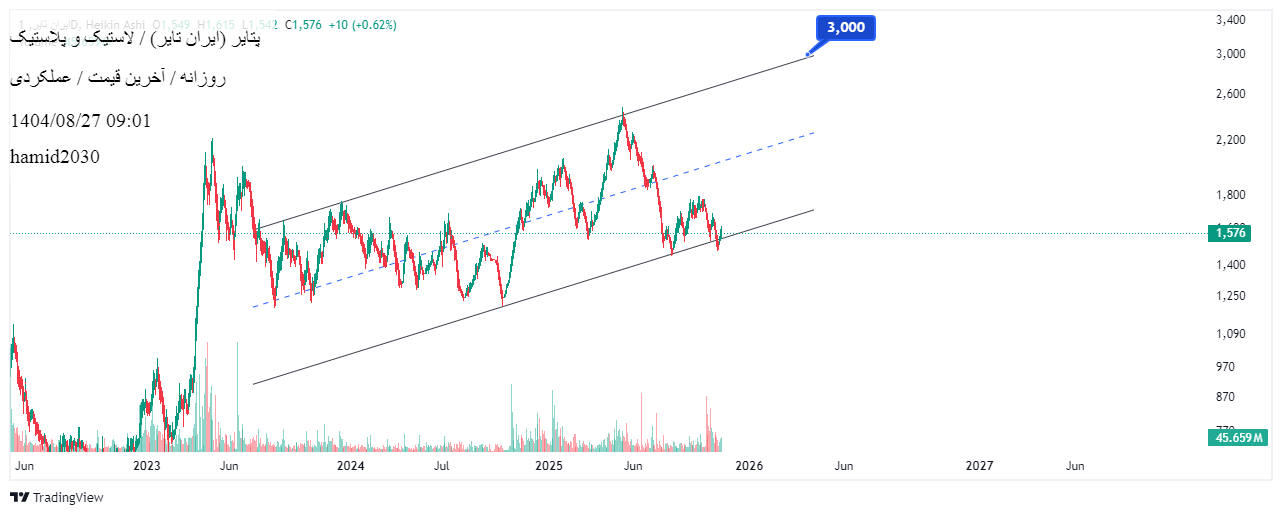Click the 2023 label on the time axis
Image resolution: width=1282 pixels, height=515 pixels.
[147, 466]
